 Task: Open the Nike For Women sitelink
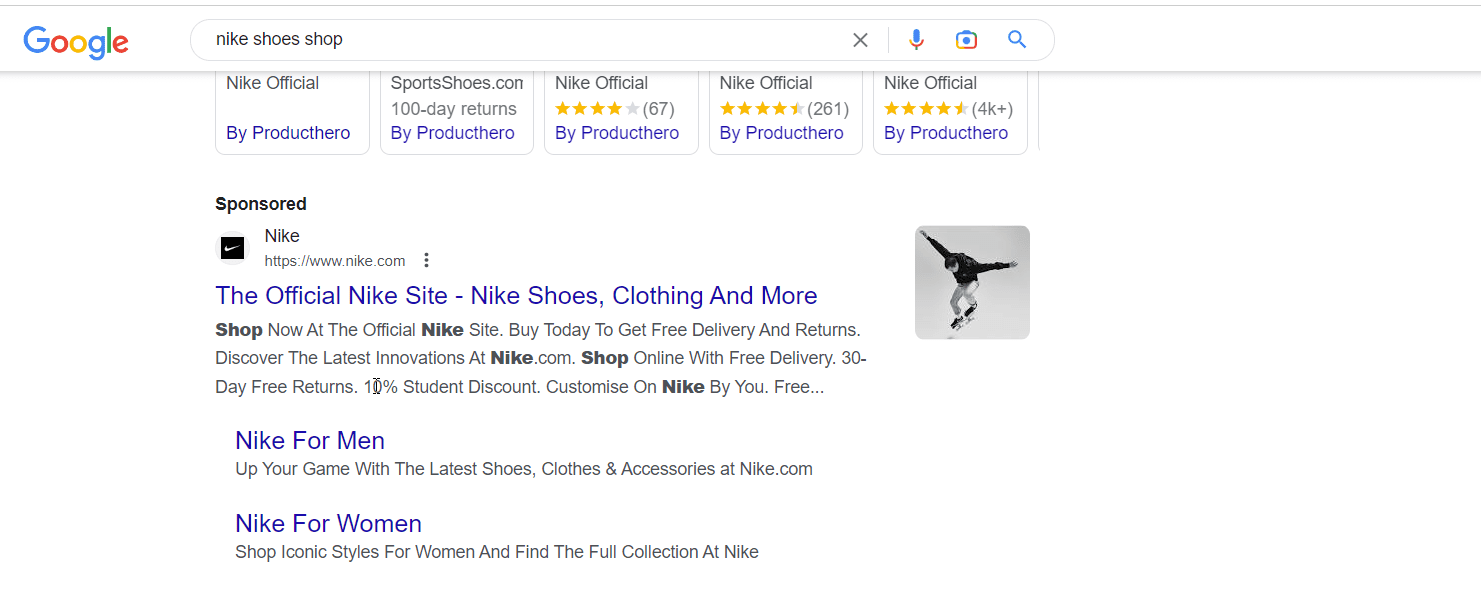click(x=328, y=523)
